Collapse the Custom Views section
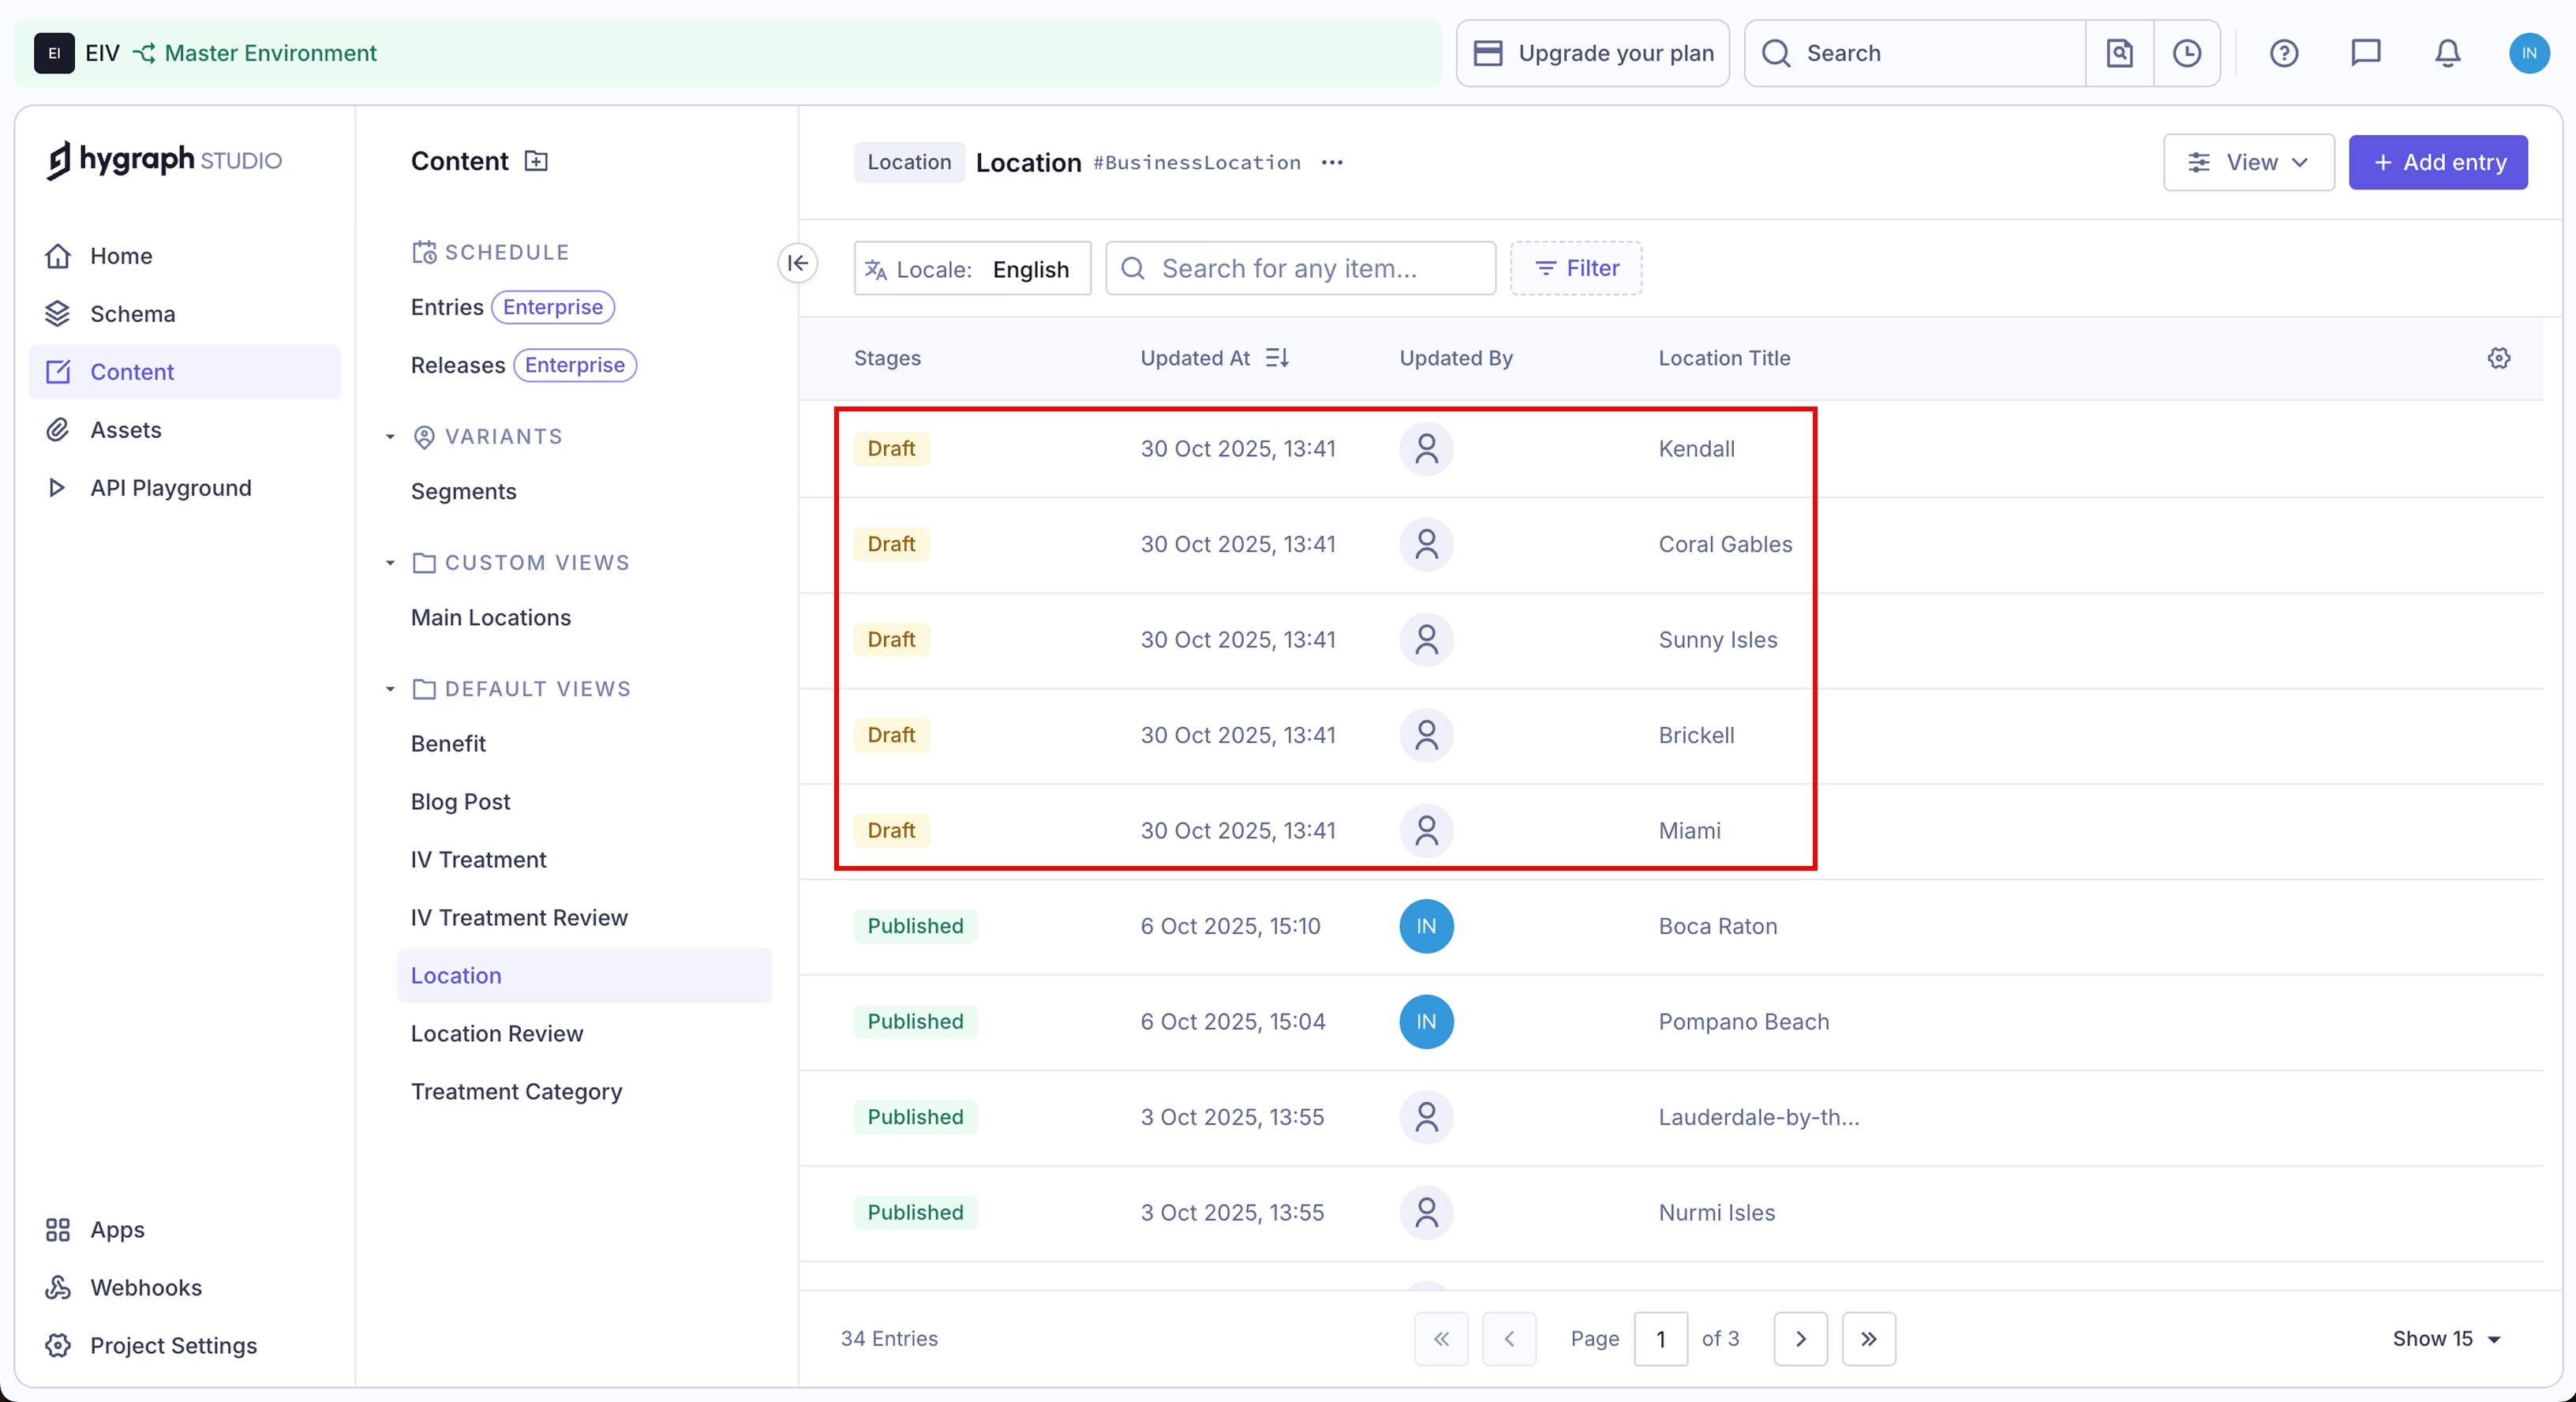2576x1402 pixels. pyautogui.click(x=390, y=563)
